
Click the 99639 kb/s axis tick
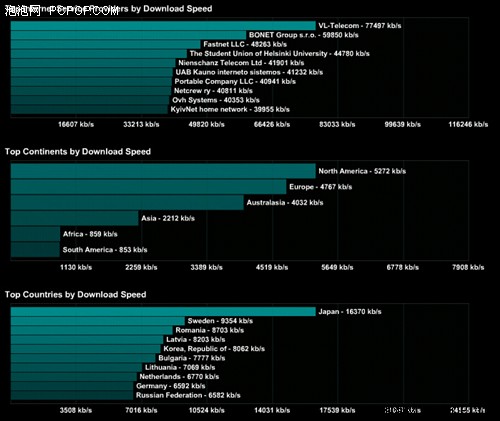tap(403, 124)
